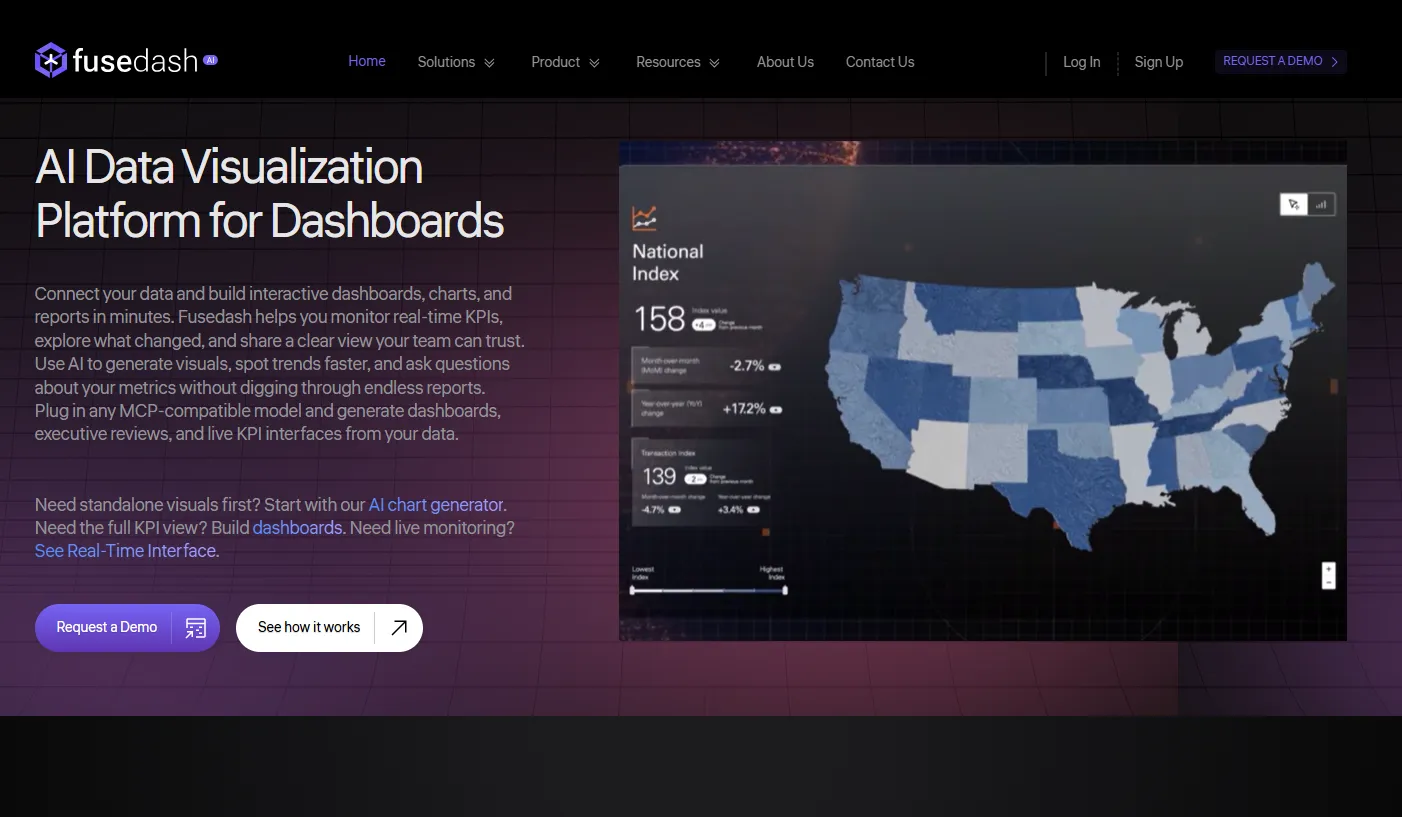Click the Fusedash hexagon logo icon
This screenshot has width=1402, height=817.
coord(51,61)
